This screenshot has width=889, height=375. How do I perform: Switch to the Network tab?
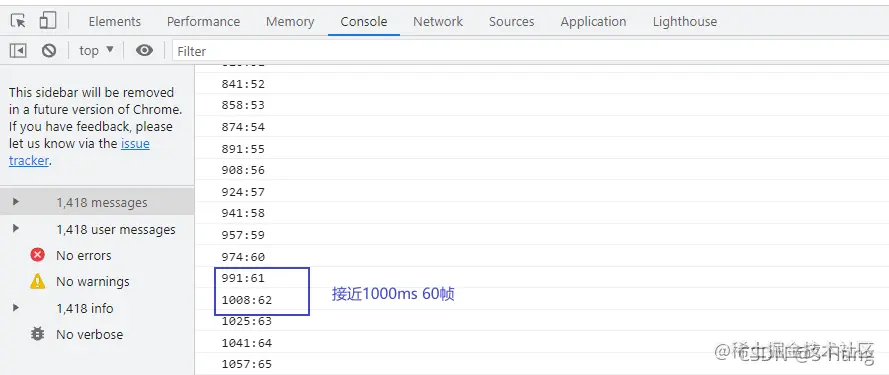click(x=438, y=22)
